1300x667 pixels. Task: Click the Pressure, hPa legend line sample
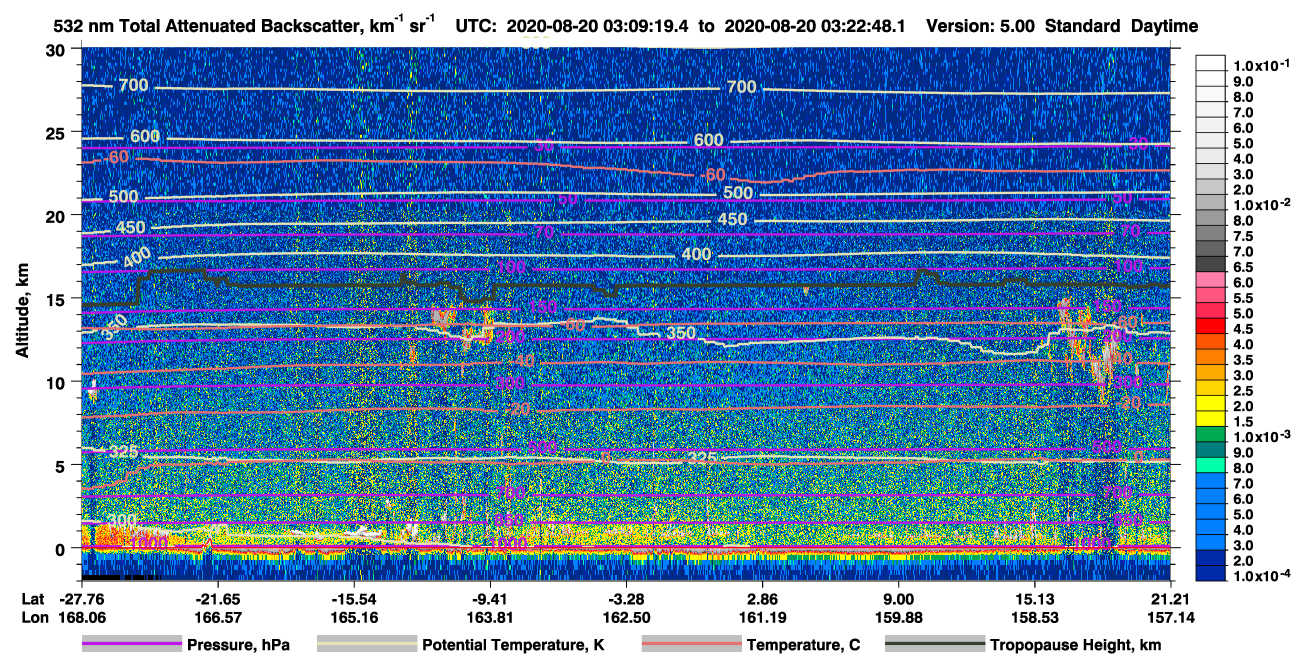[132, 644]
